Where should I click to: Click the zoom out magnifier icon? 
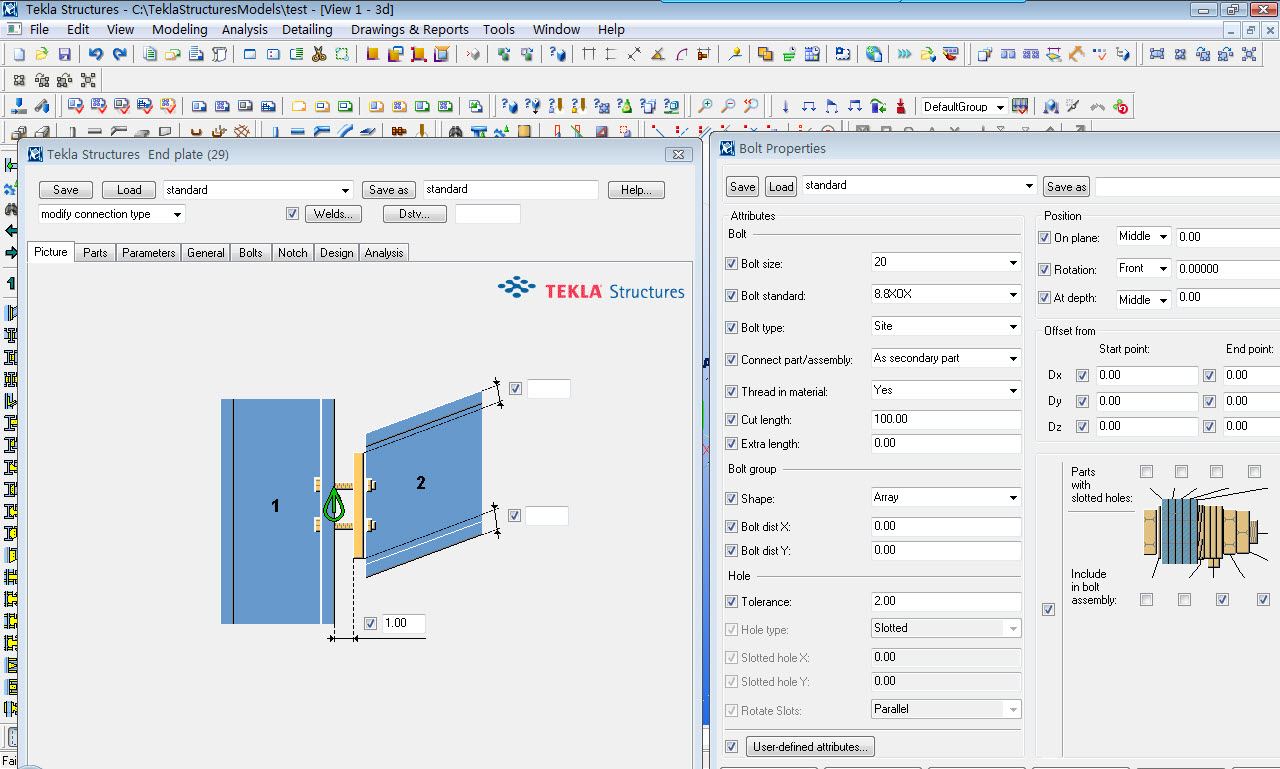(728, 106)
